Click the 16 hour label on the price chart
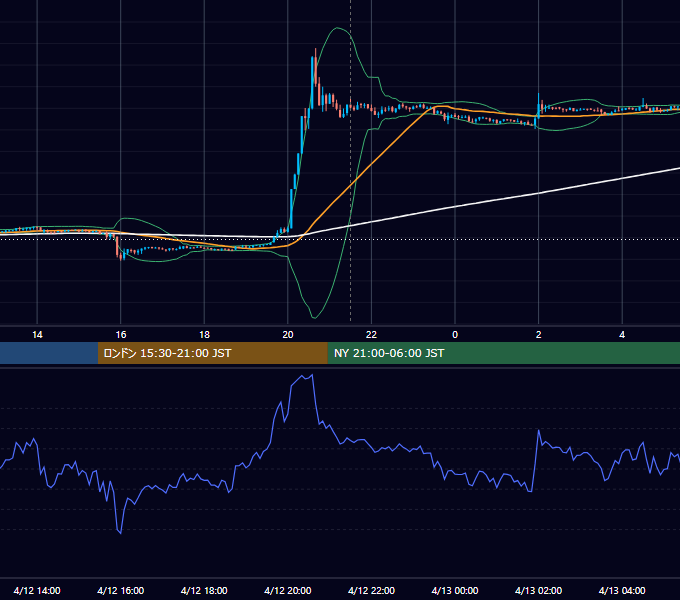This screenshot has height=600, width=680. coord(121,335)
